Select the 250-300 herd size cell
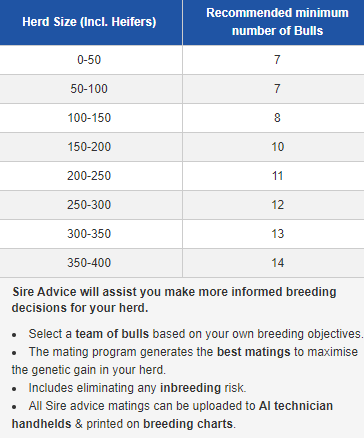 click(x=91, y=205)
